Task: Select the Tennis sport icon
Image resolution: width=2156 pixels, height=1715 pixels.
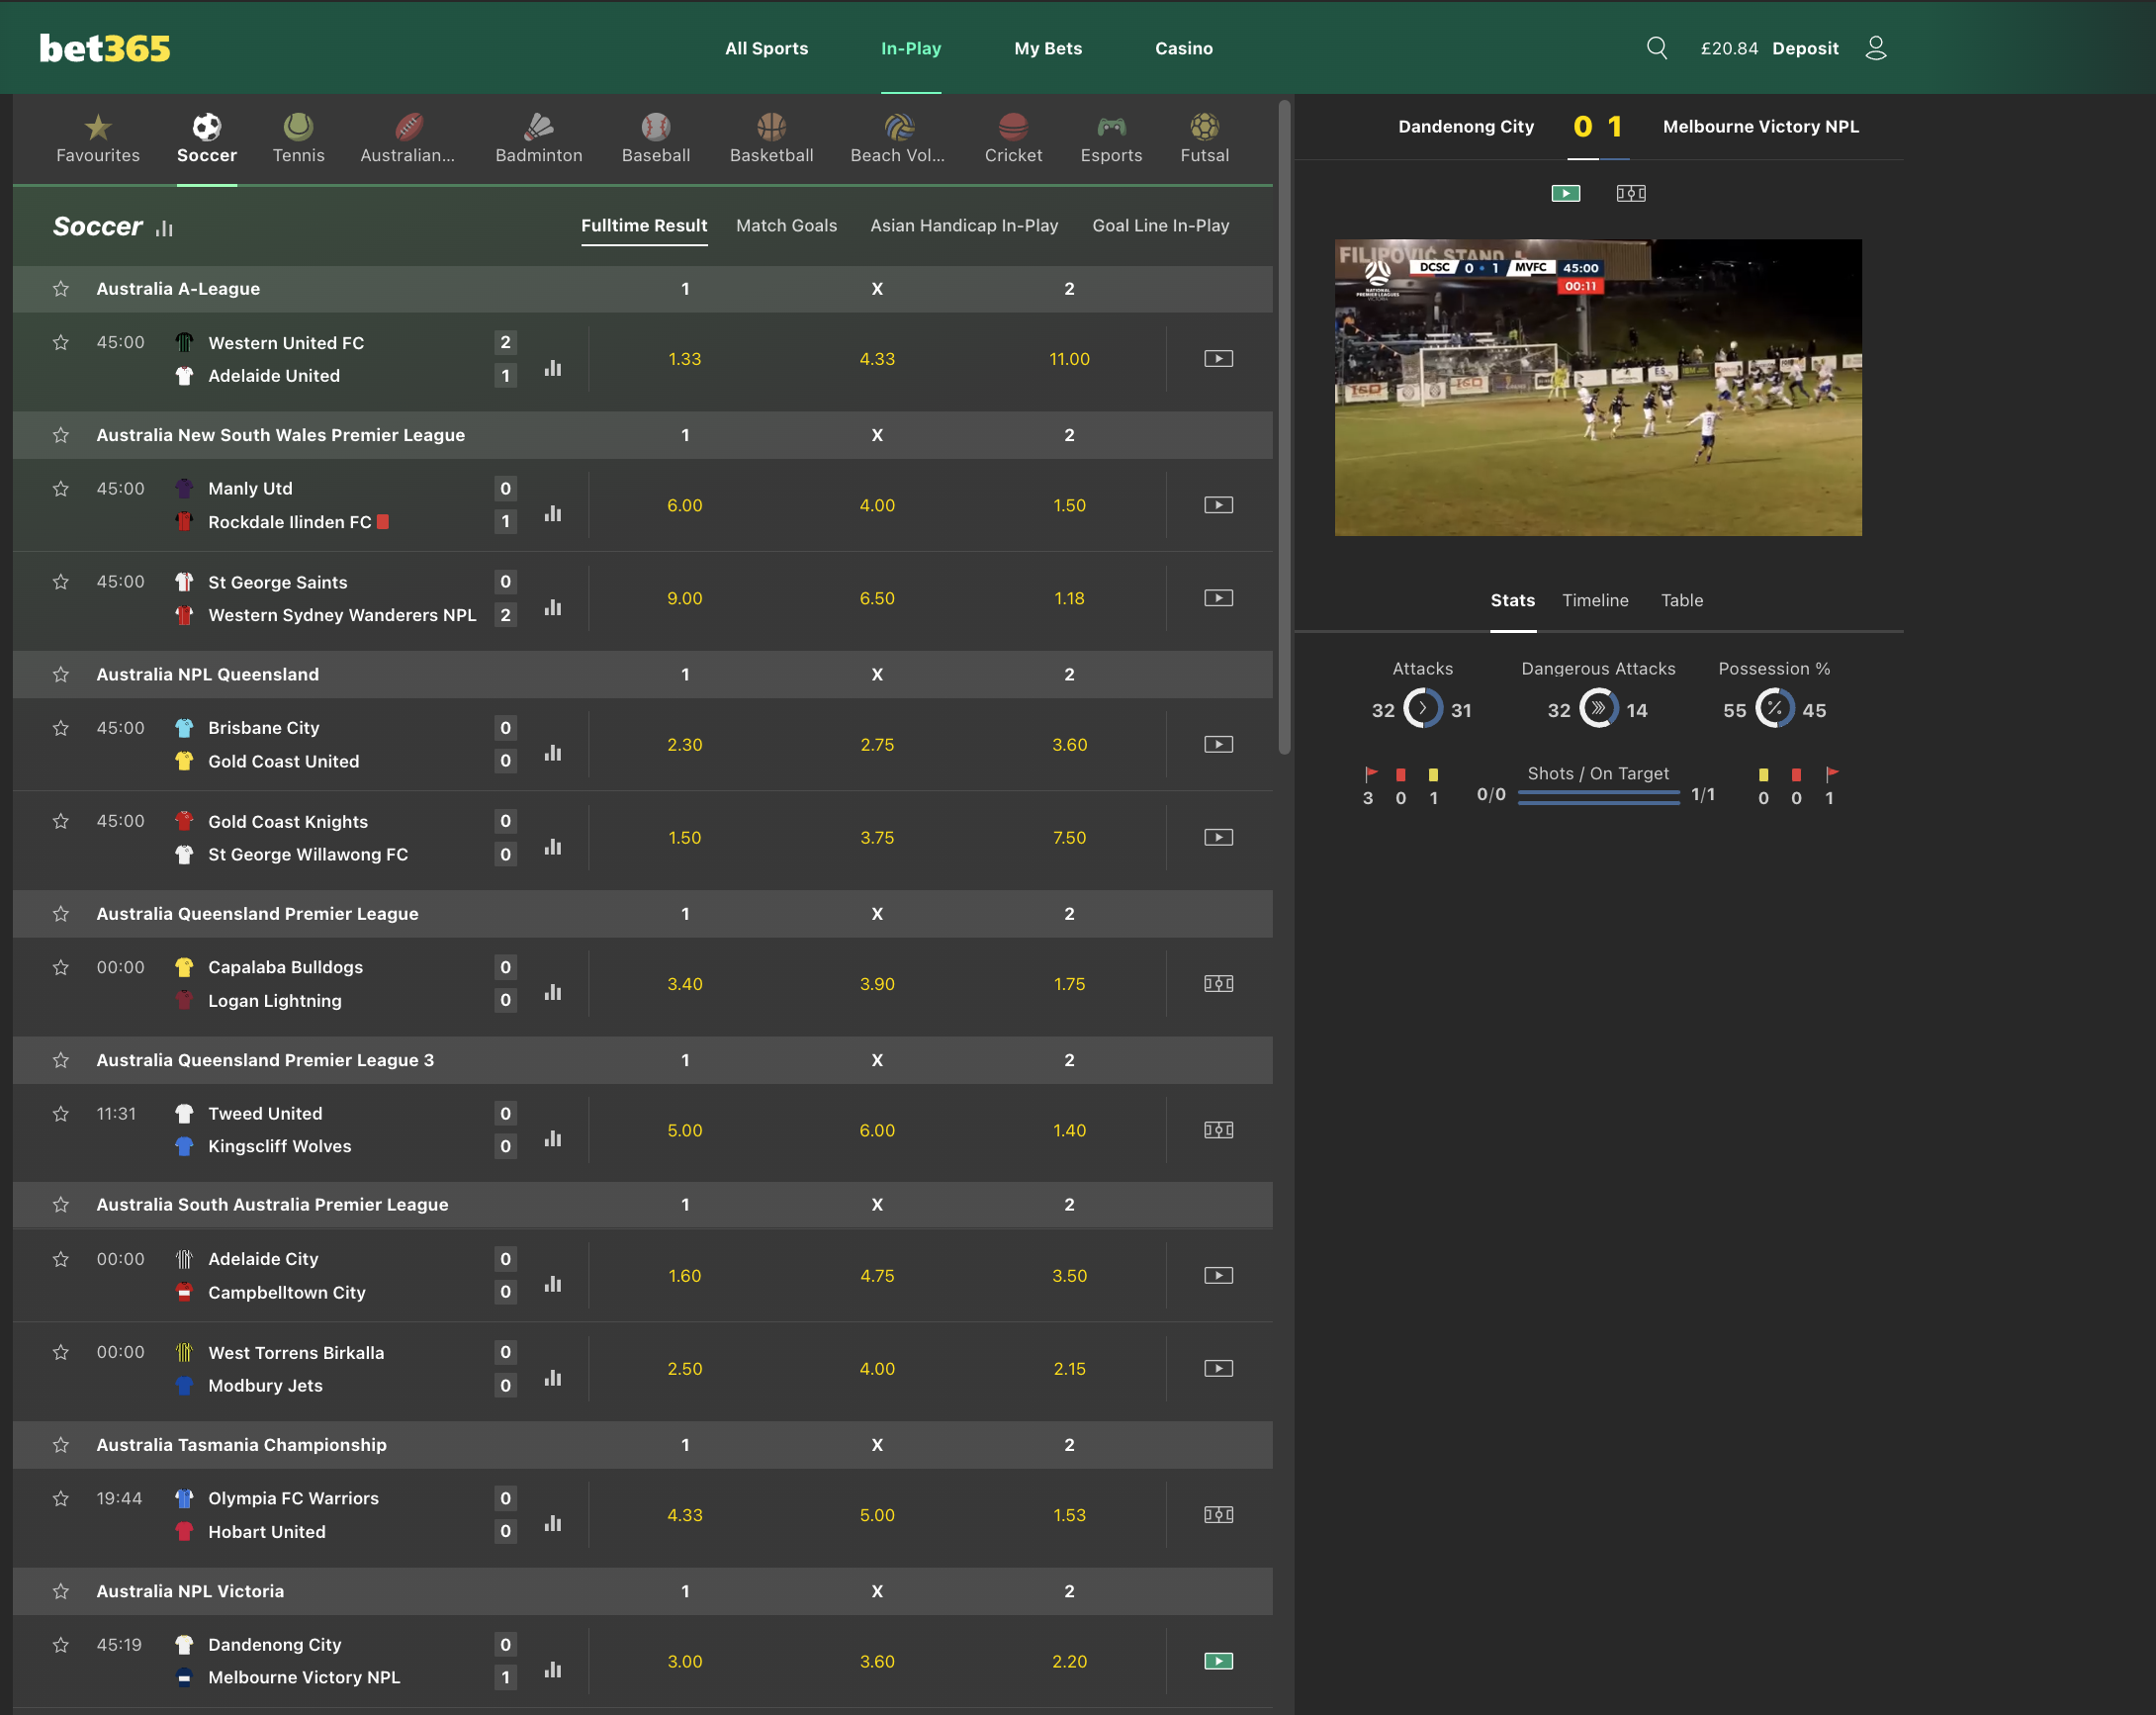Action: pyautogui.click(x=298, y=138)
